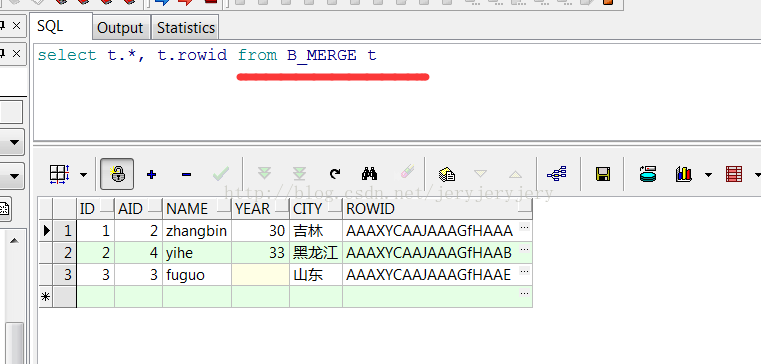Click the fetch last page icon
Image resolution: width=761 pixels, height=364 pixels.
[299, 173]
